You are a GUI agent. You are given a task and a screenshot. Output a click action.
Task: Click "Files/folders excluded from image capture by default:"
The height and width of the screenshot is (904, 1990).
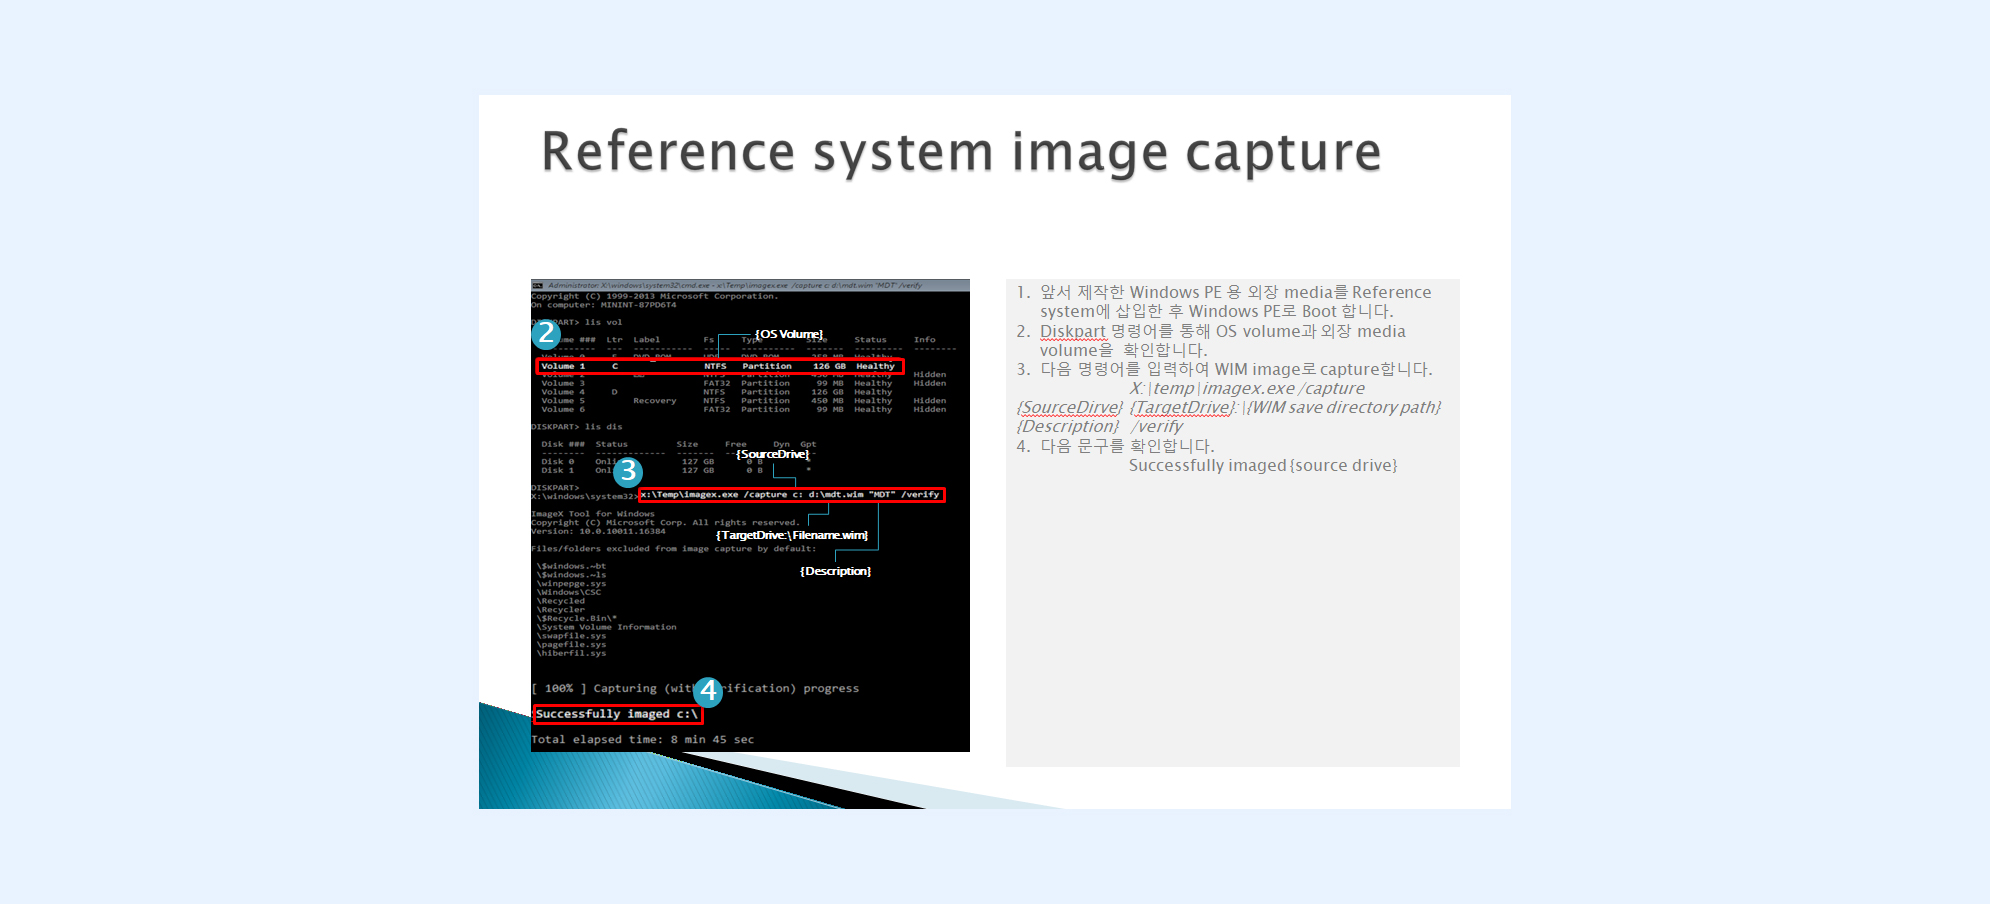673,549
